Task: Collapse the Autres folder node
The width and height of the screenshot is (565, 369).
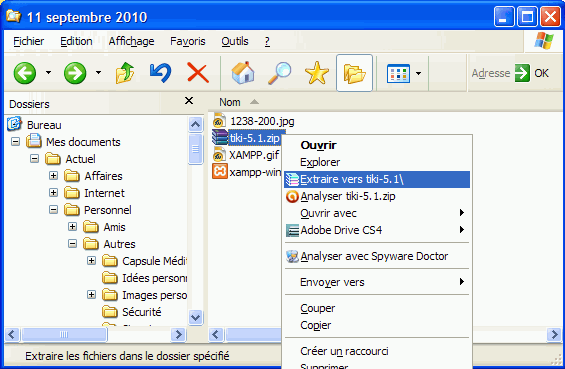Action: pos(72,244)
